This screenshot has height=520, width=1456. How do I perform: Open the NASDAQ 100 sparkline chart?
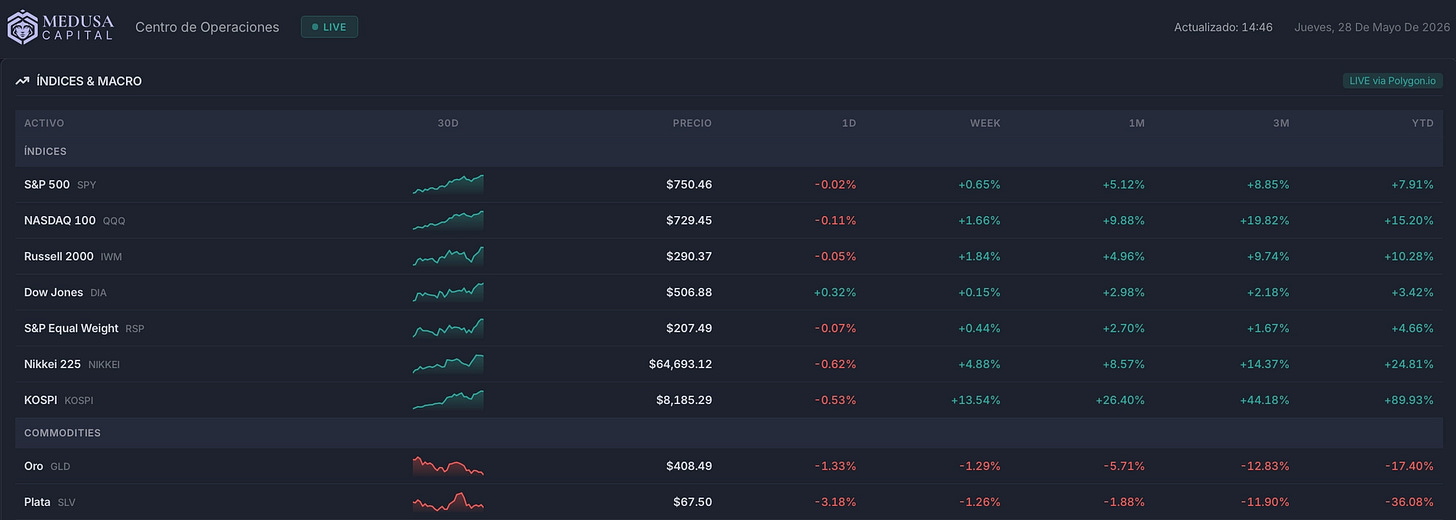[448, 220]
